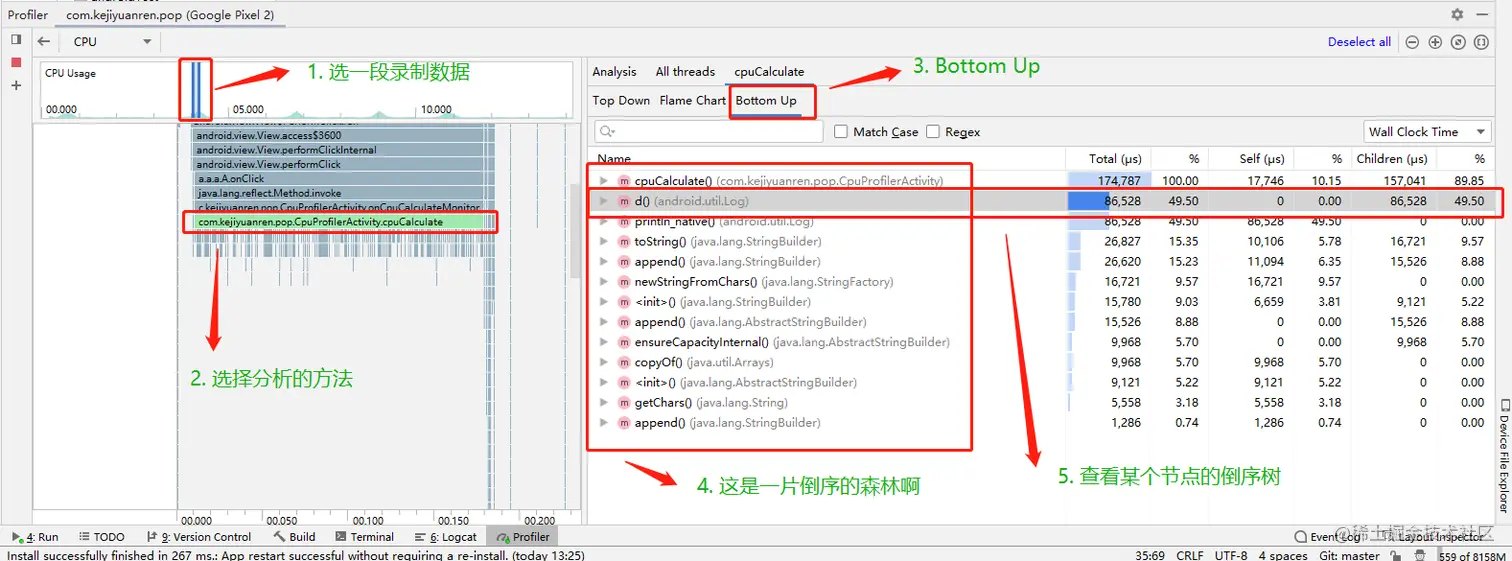Open the TODO tool window
The image size is (1512, 561).
[x=101, y=537]
